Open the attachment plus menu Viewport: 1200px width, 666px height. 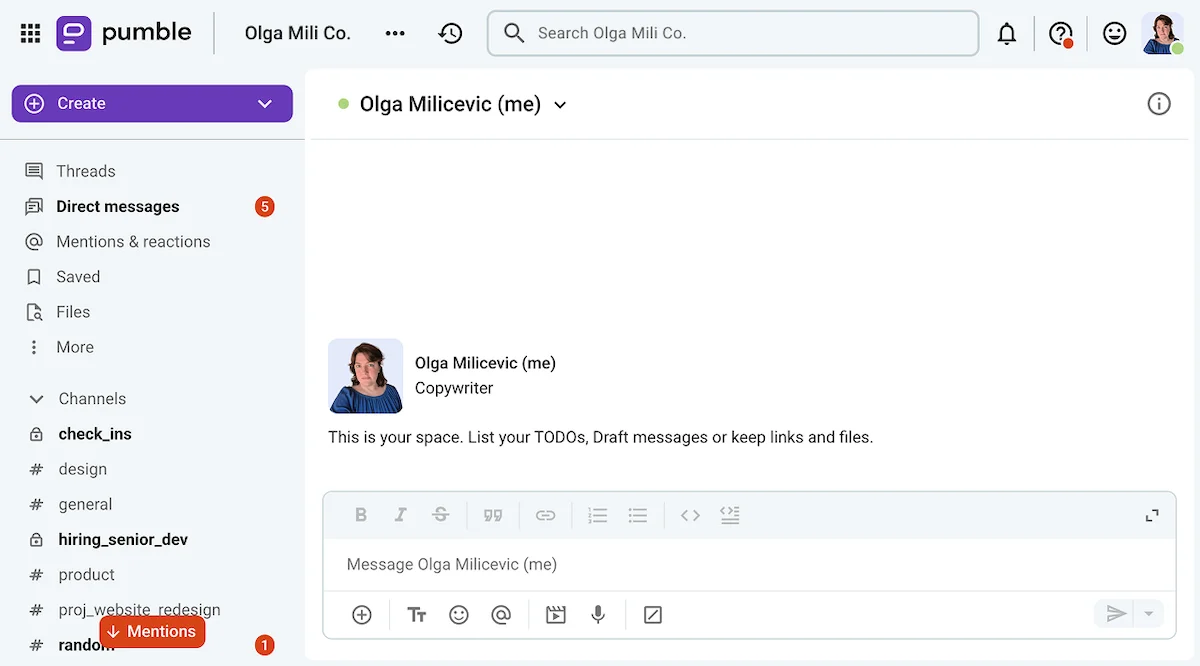(x=361, y=614)
